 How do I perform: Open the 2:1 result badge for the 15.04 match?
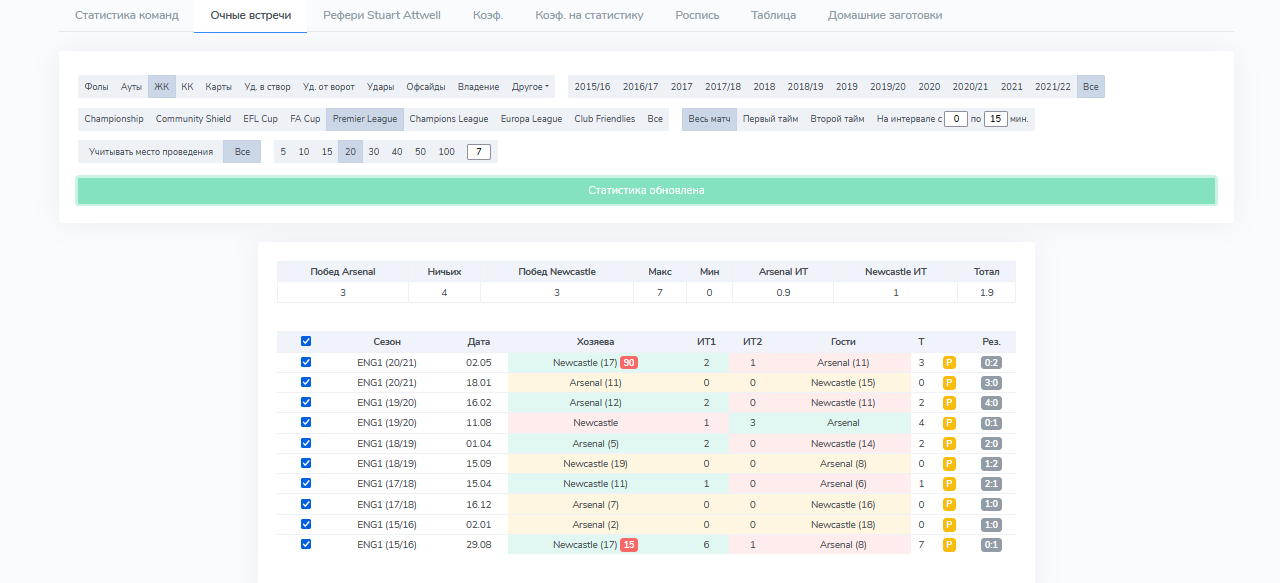coord(991,484)
